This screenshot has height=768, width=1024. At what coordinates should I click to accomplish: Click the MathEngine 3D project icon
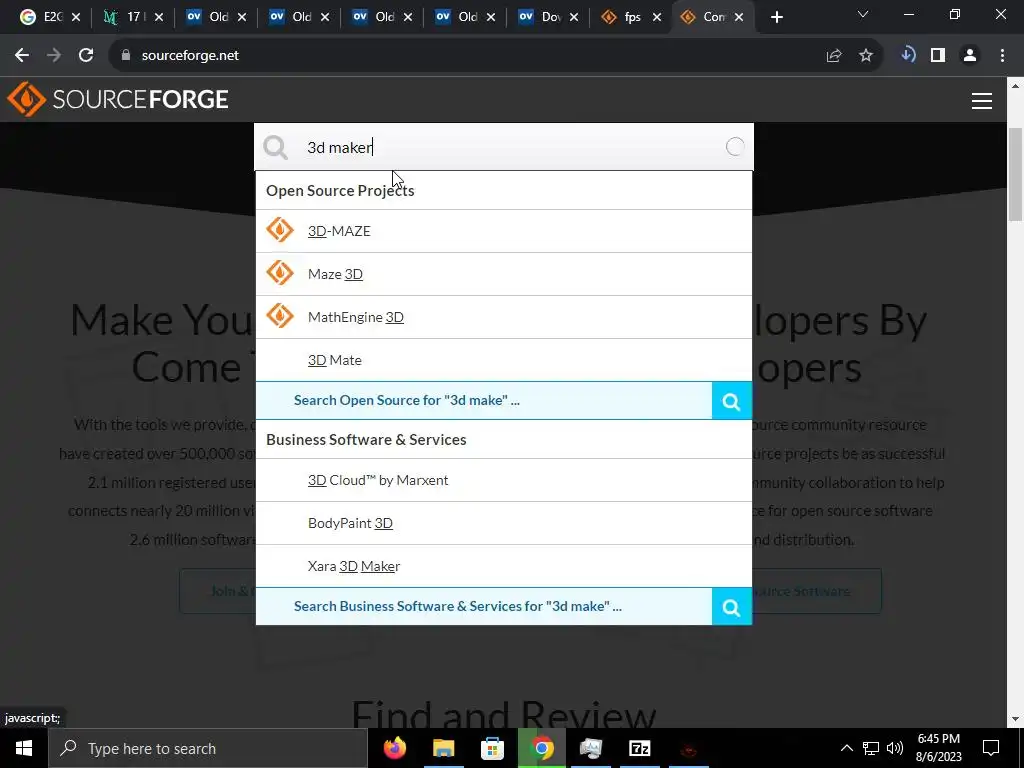point(280,317)
